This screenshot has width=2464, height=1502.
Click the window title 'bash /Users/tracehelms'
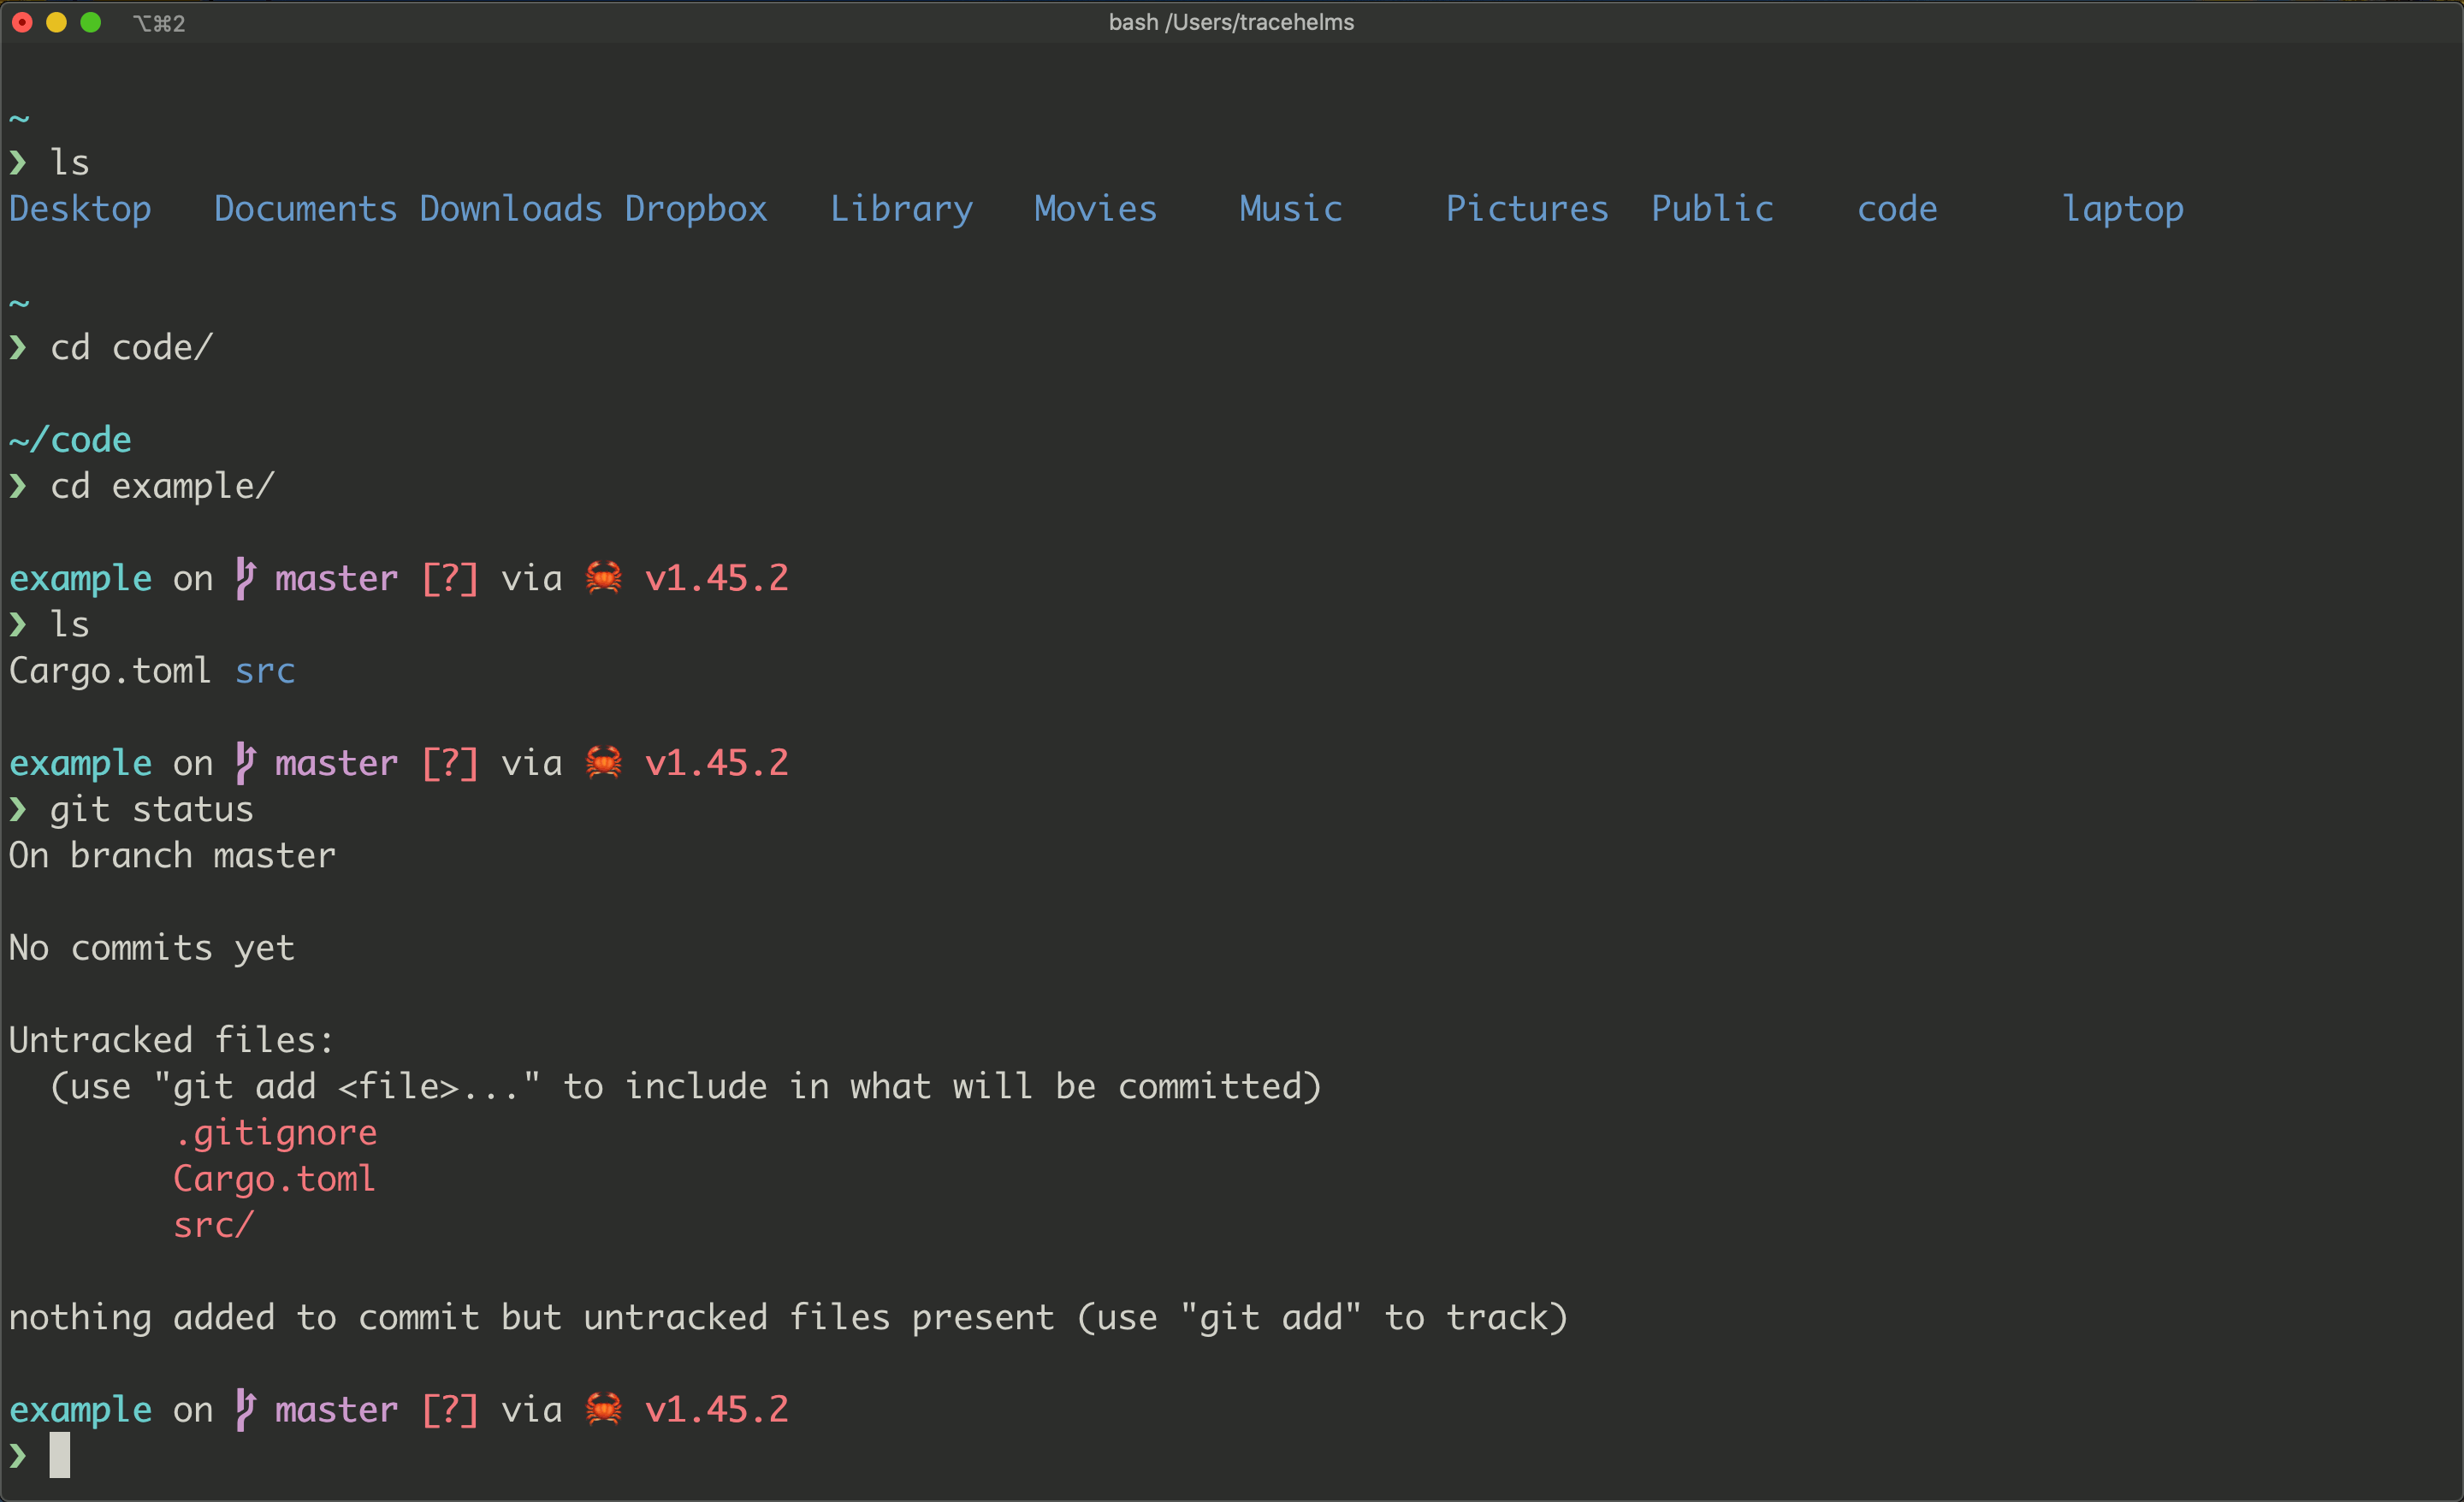pyautogui.click(x=1231, y=22)
